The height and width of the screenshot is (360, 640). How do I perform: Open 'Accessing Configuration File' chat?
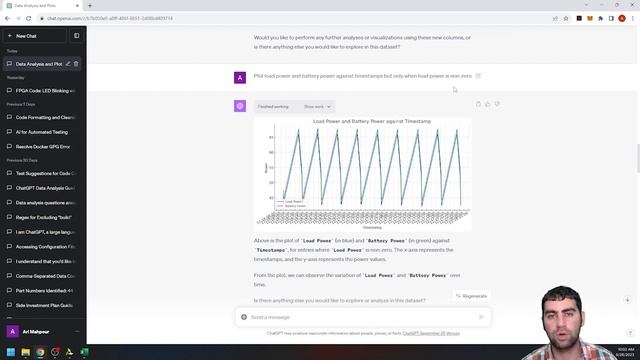coord(42,247)
